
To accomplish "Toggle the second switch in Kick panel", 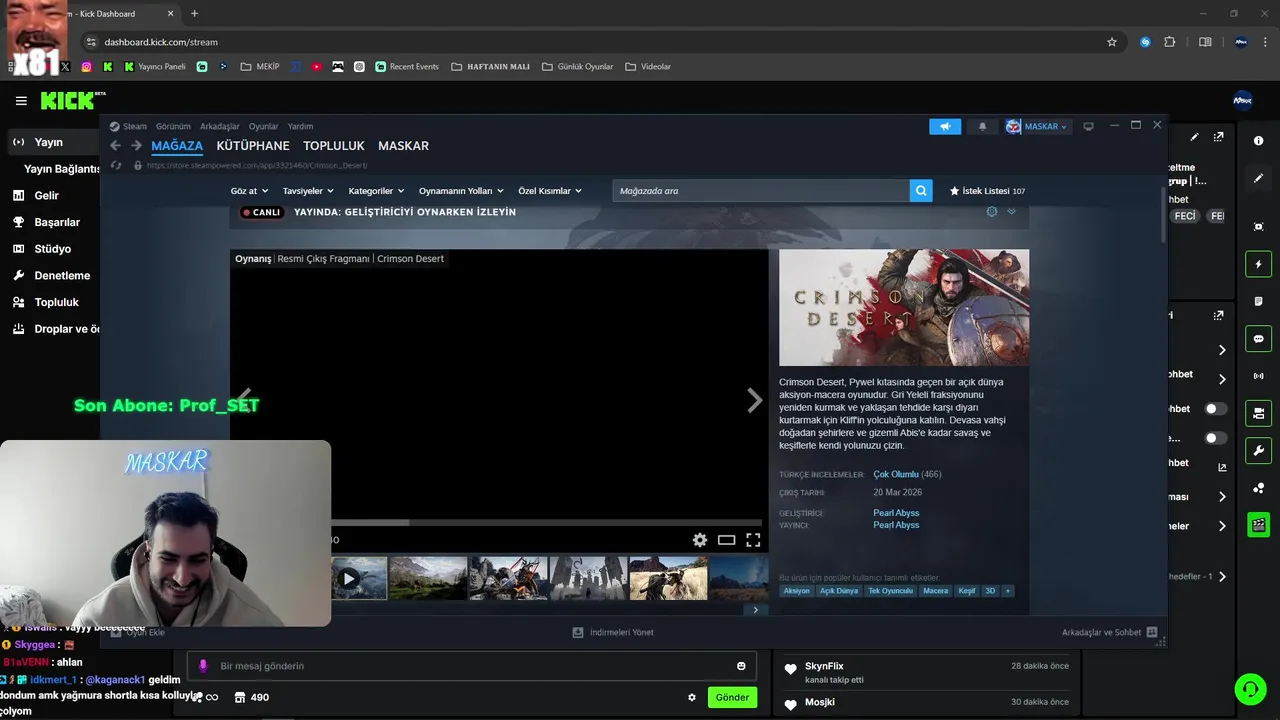I will 1216,438.
